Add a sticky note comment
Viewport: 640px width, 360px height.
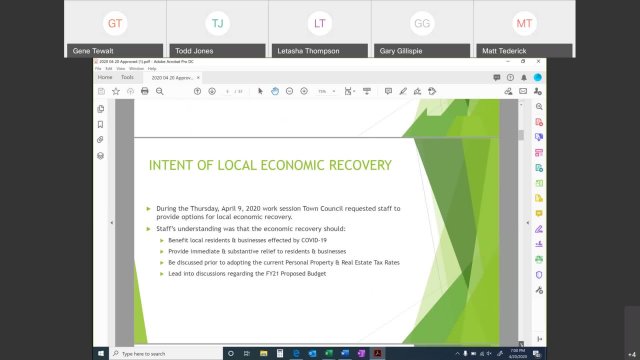point(388,91)
